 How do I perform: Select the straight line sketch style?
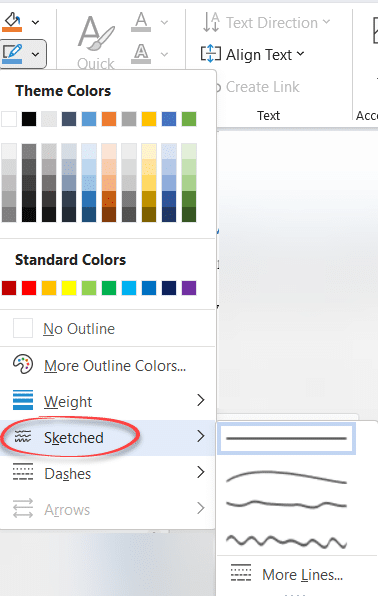point(286,438)
